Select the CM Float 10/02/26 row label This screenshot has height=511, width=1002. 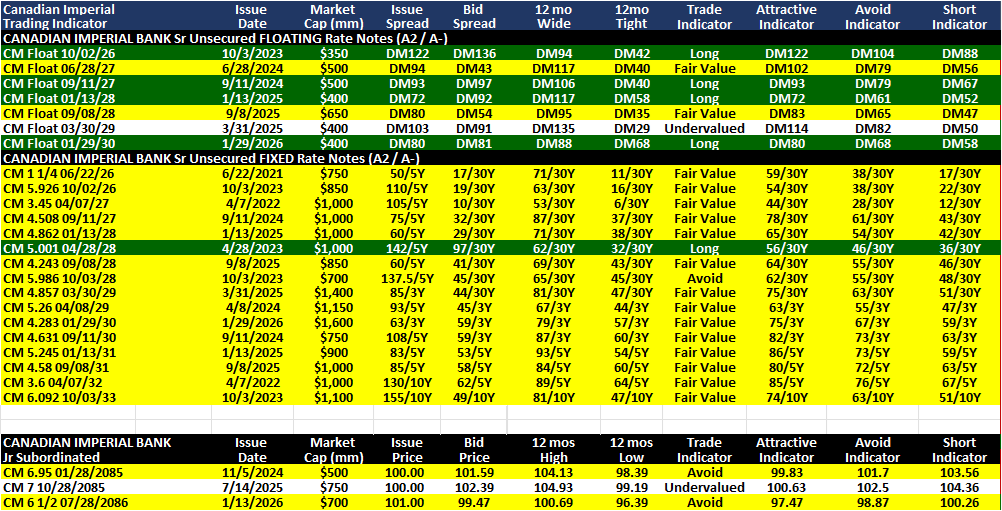(x=50, y=54)
